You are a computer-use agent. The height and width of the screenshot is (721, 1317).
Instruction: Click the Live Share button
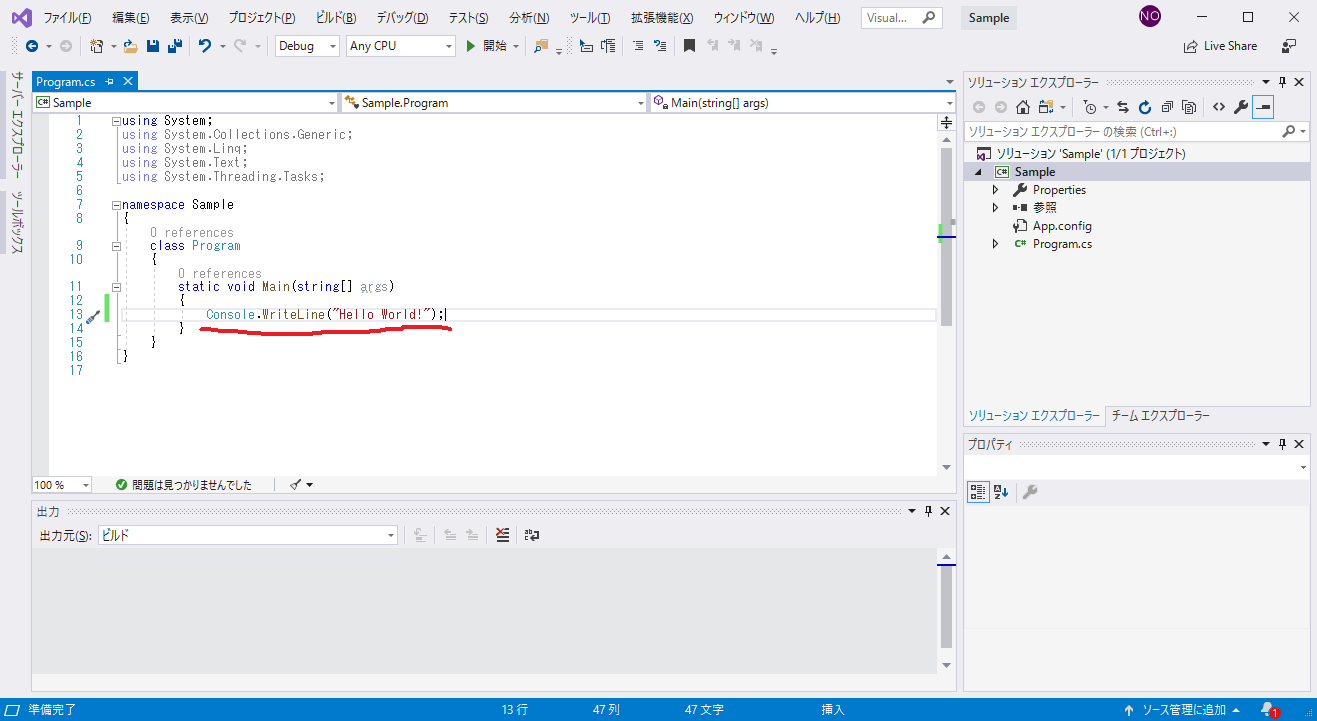1220,46
